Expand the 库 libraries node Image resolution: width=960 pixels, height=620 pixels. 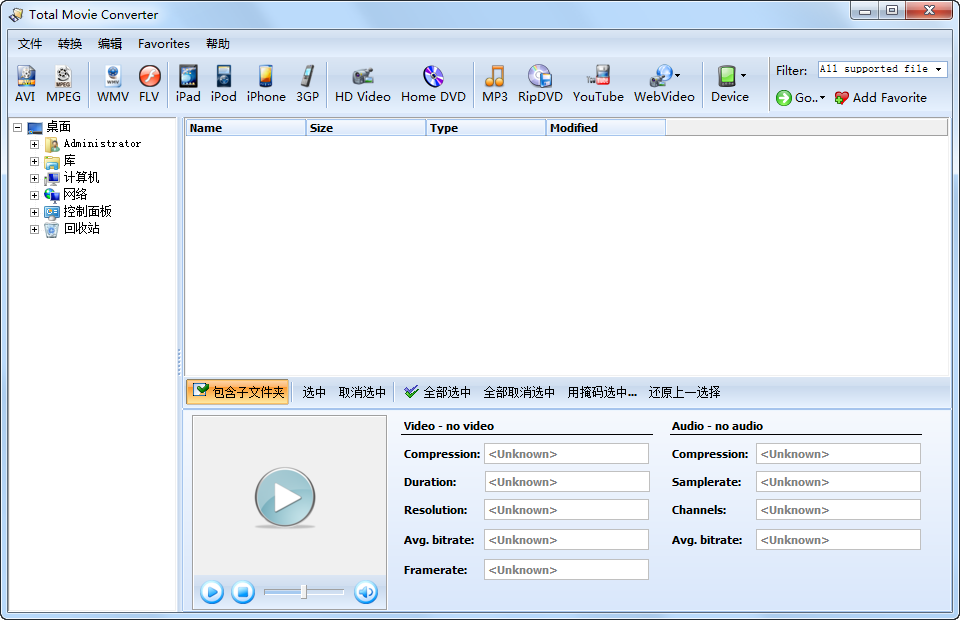(34, 162)
